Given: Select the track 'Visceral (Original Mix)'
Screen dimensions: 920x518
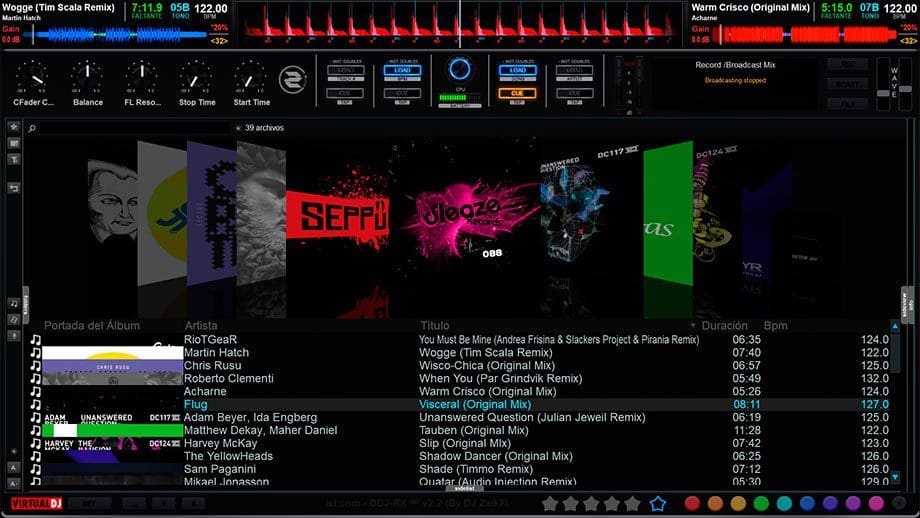Looking at the screenshot, I should pos(475,404).
